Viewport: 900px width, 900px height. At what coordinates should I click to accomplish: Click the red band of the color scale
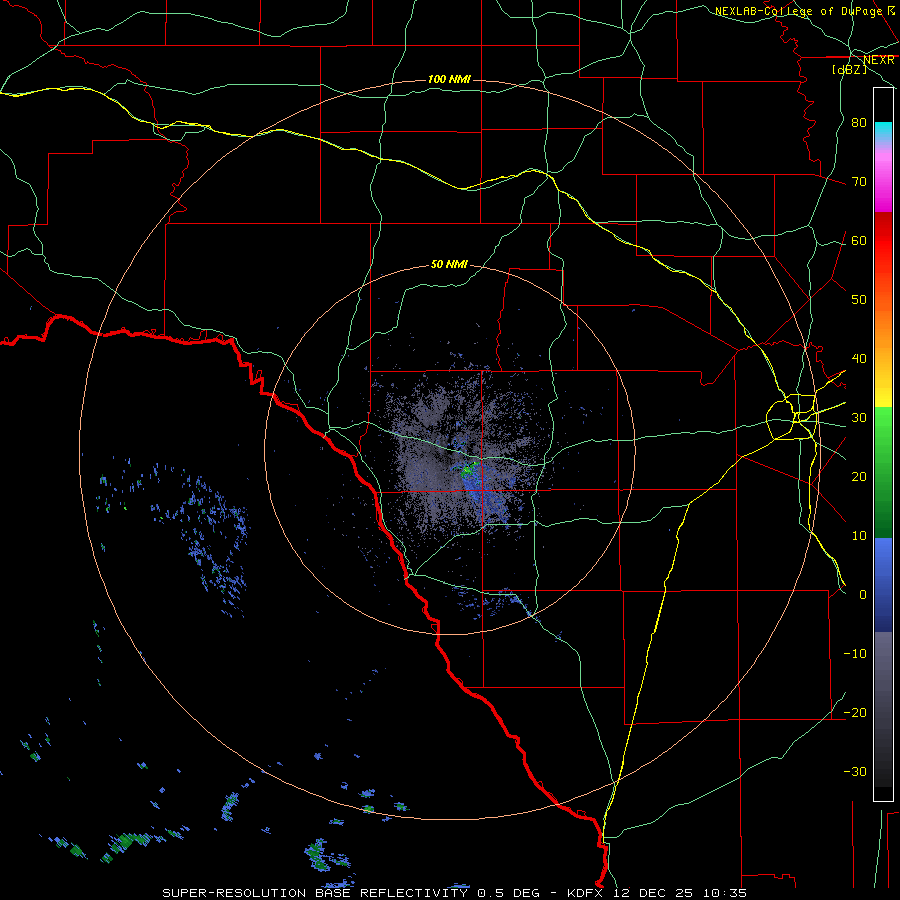[883, 241]
